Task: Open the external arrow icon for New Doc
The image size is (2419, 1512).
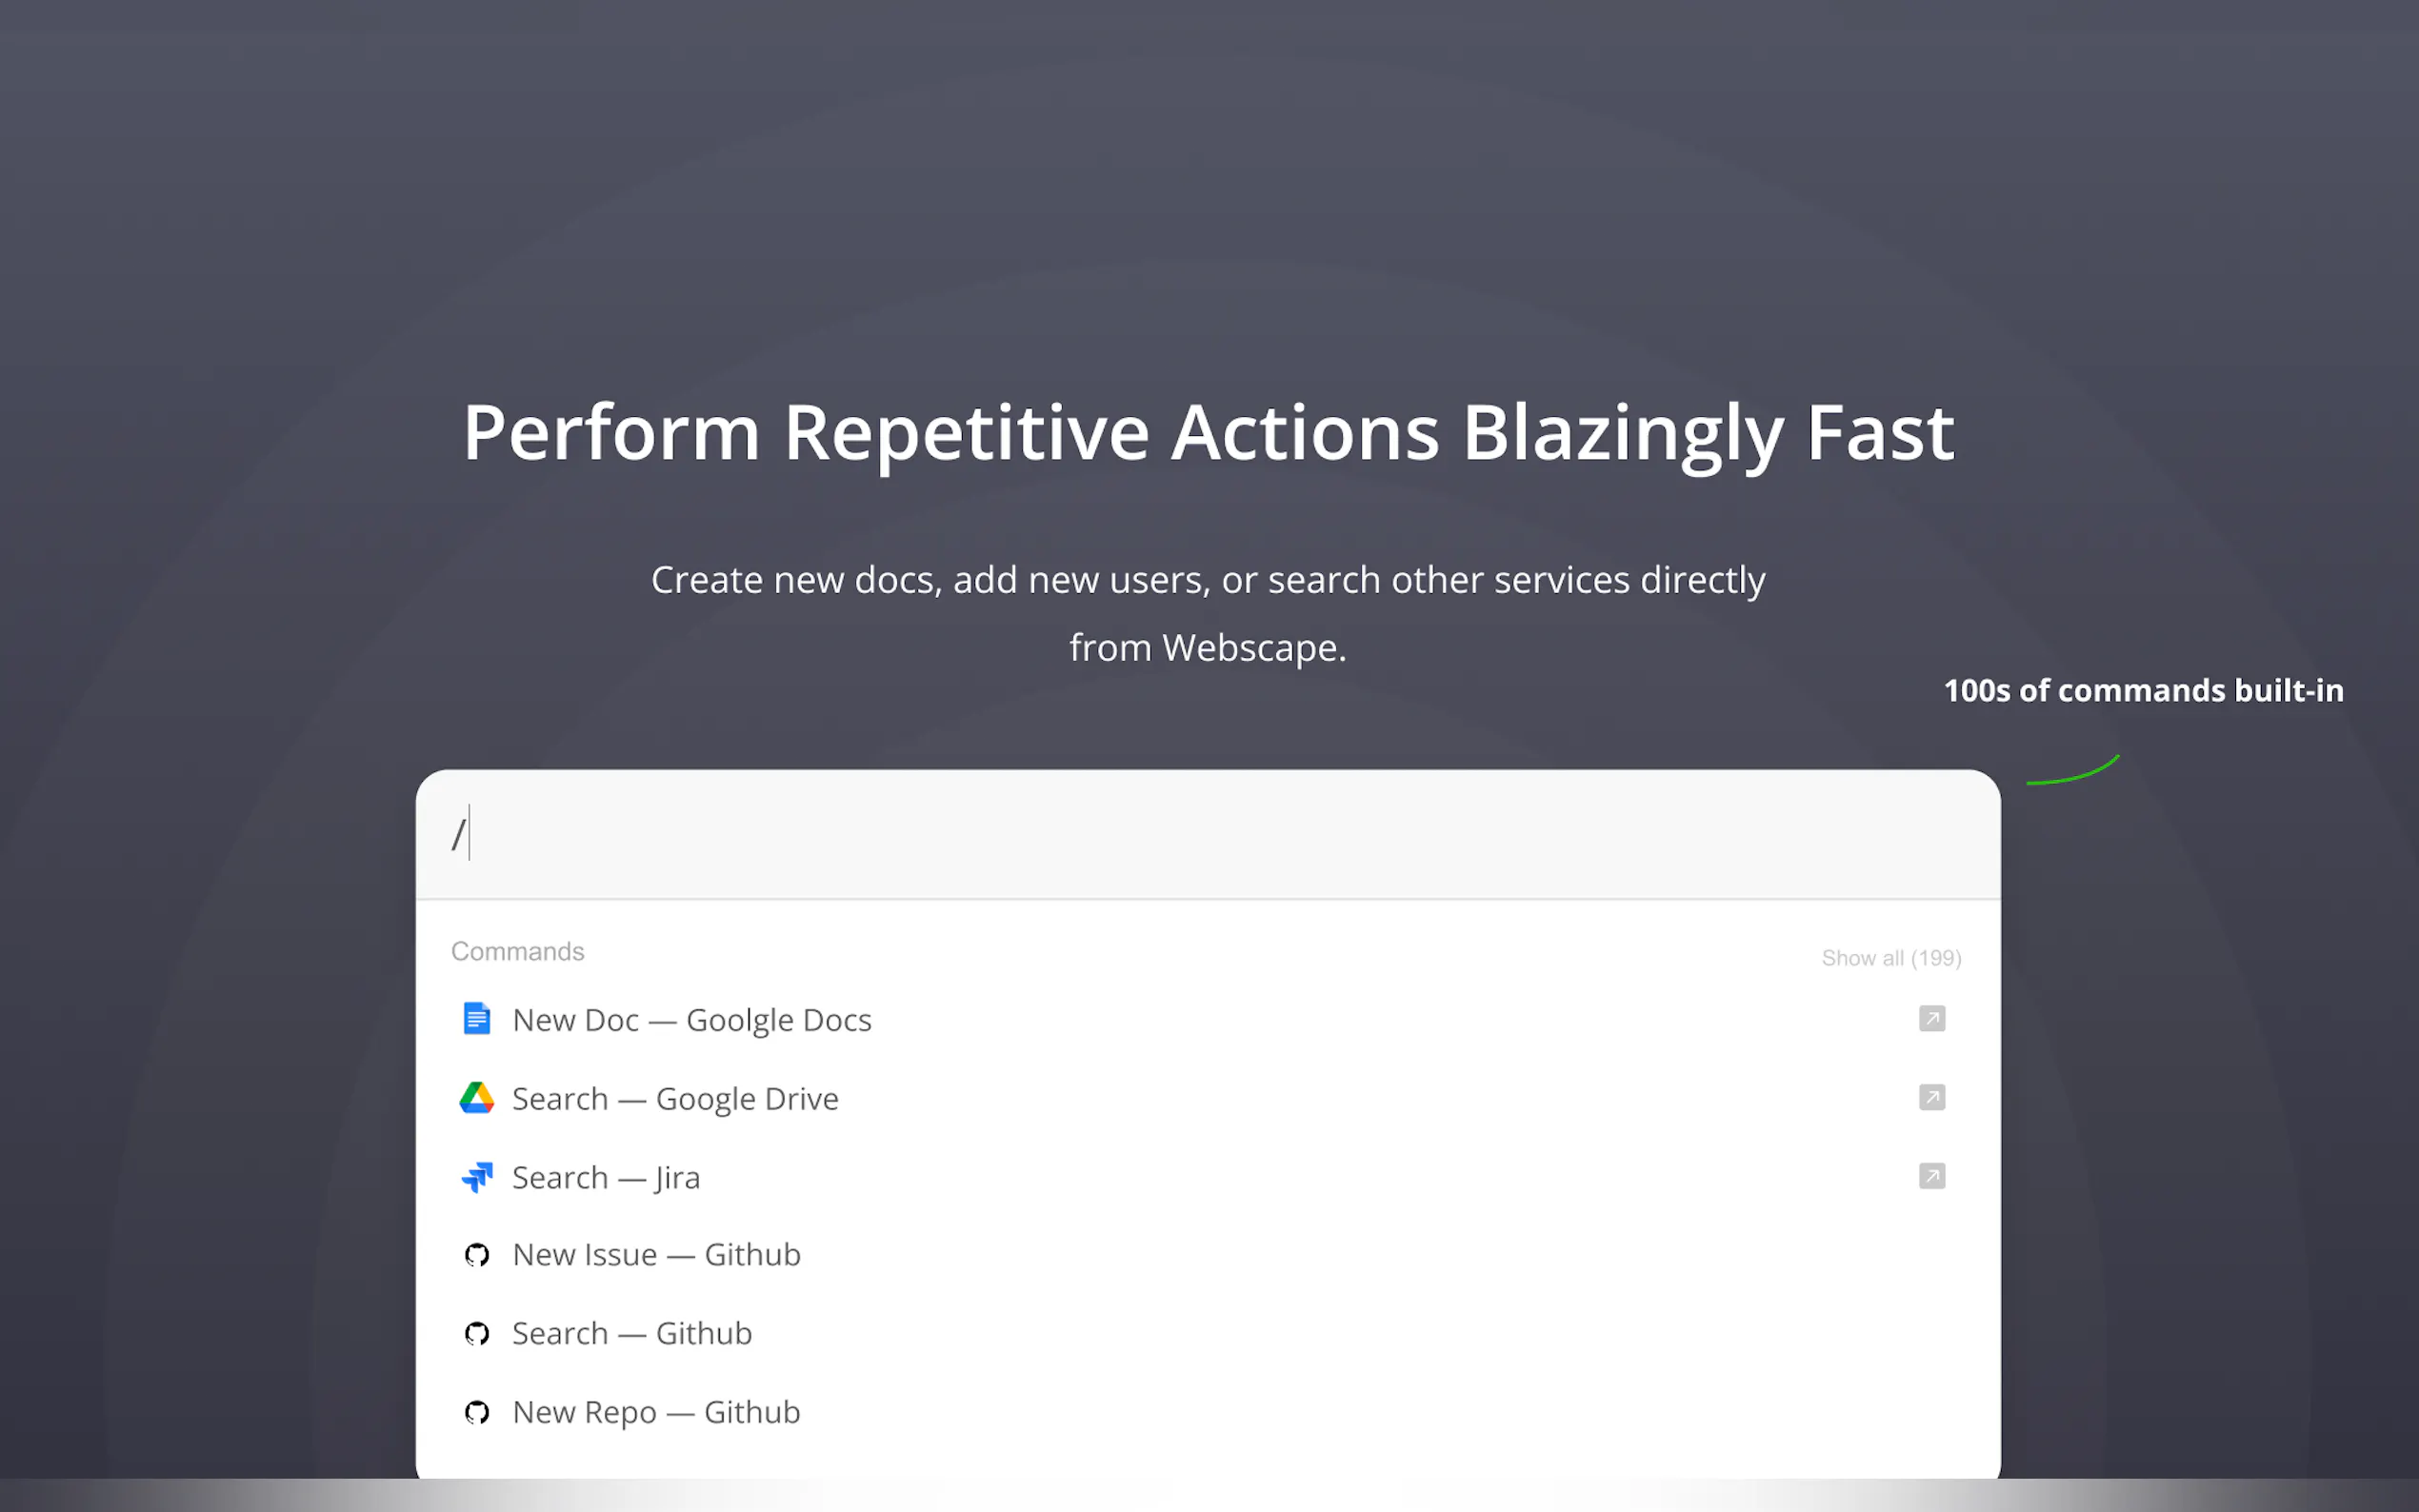Action: click(1931, 1019)
